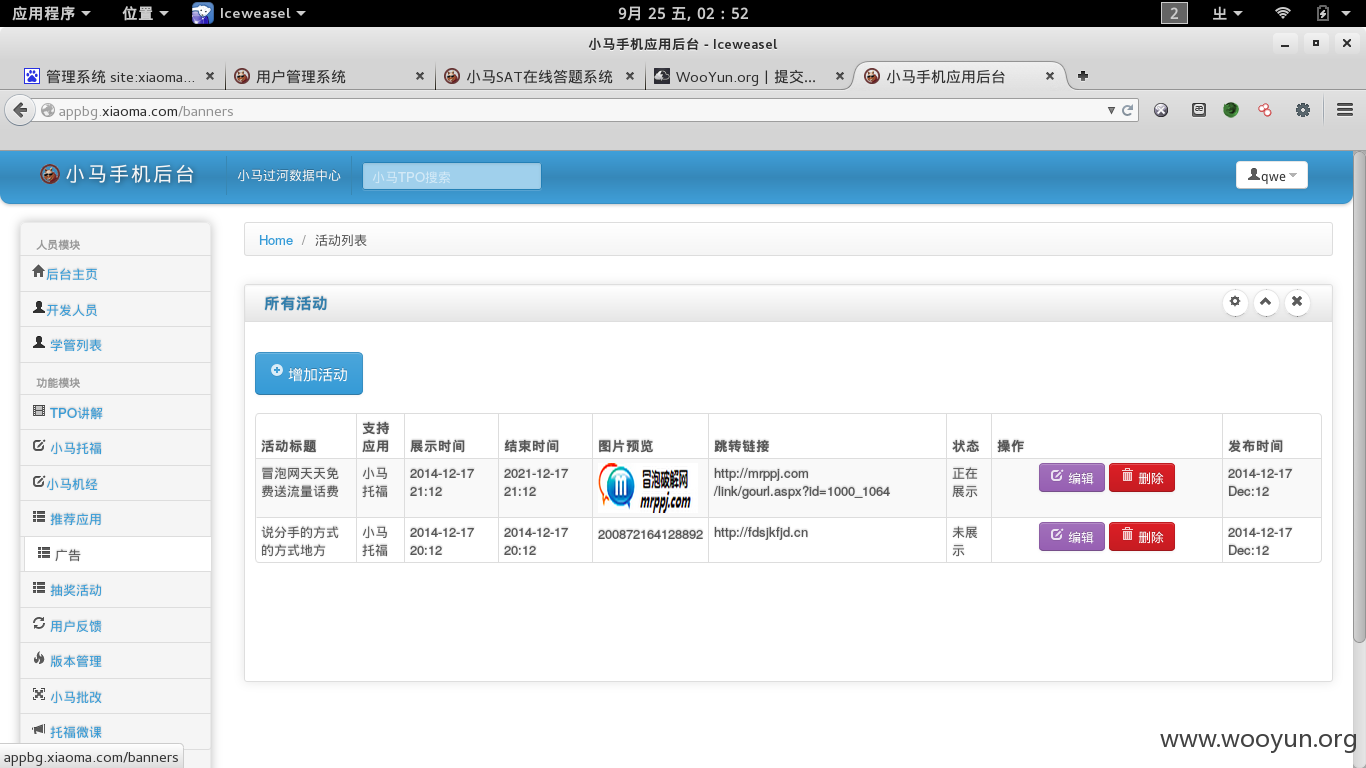
Task: Switch to the 小马SAT在线答题系统 tab
Action: (x=540, y=76)
